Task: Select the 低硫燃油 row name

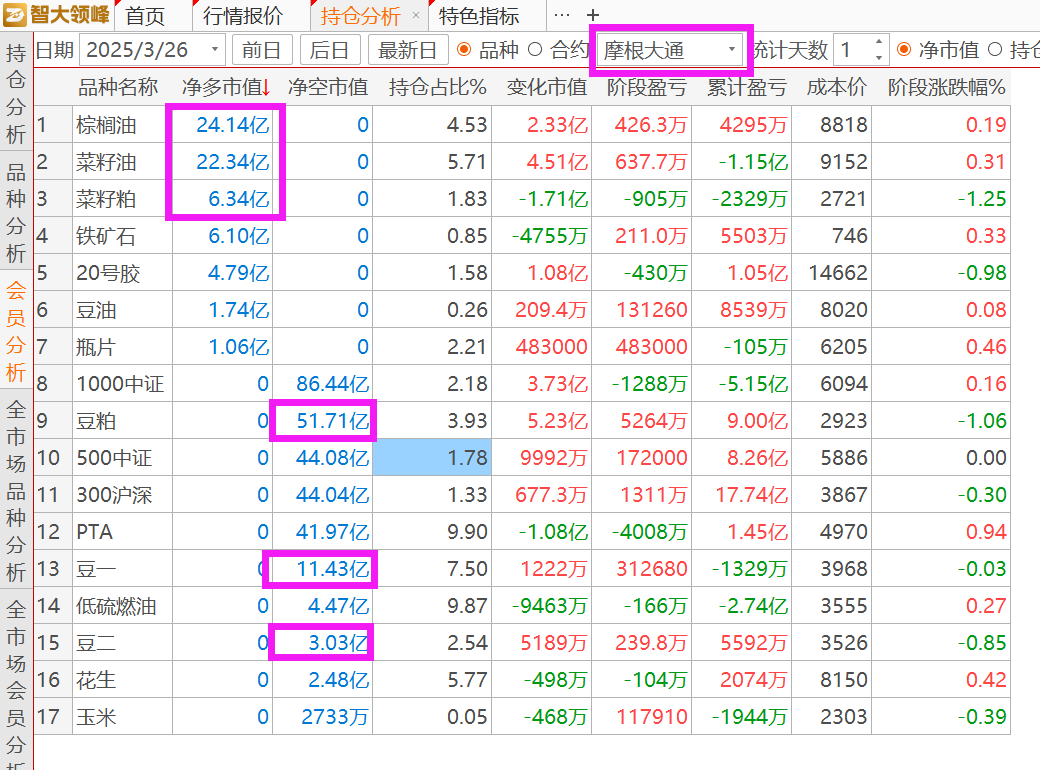Action: pyautogui.click(x=116, y=606)
